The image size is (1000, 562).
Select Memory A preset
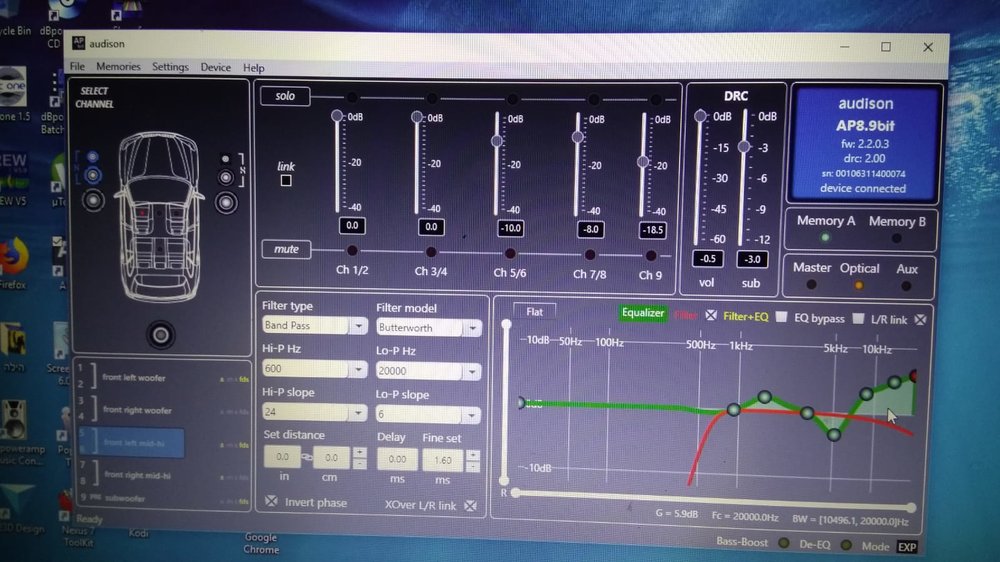(x=825, y=237)
